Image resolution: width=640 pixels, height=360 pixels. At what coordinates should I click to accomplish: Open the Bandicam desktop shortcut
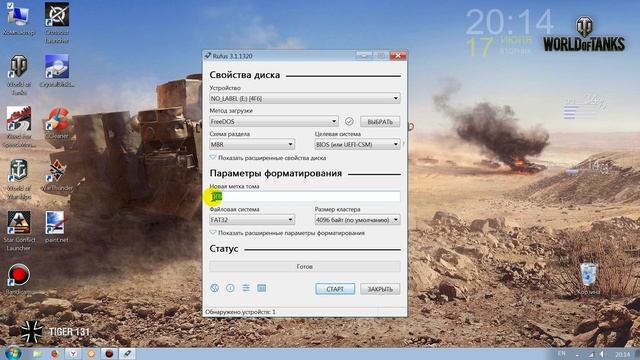tap(18, 279)
